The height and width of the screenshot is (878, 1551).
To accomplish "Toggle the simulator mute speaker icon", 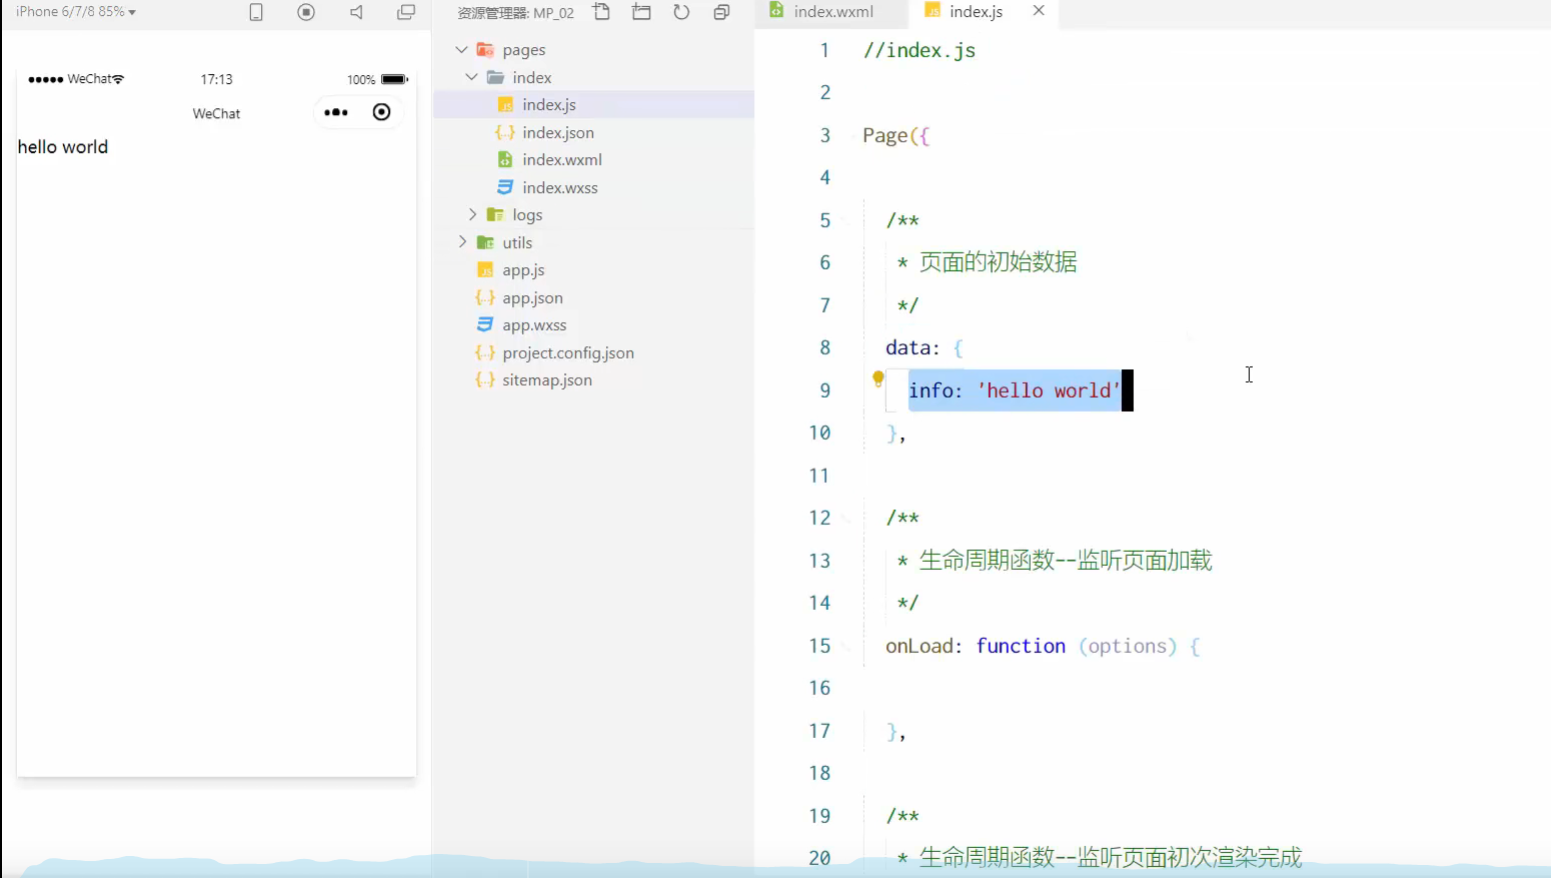I will pyautogui.click(x=356, y=12).
